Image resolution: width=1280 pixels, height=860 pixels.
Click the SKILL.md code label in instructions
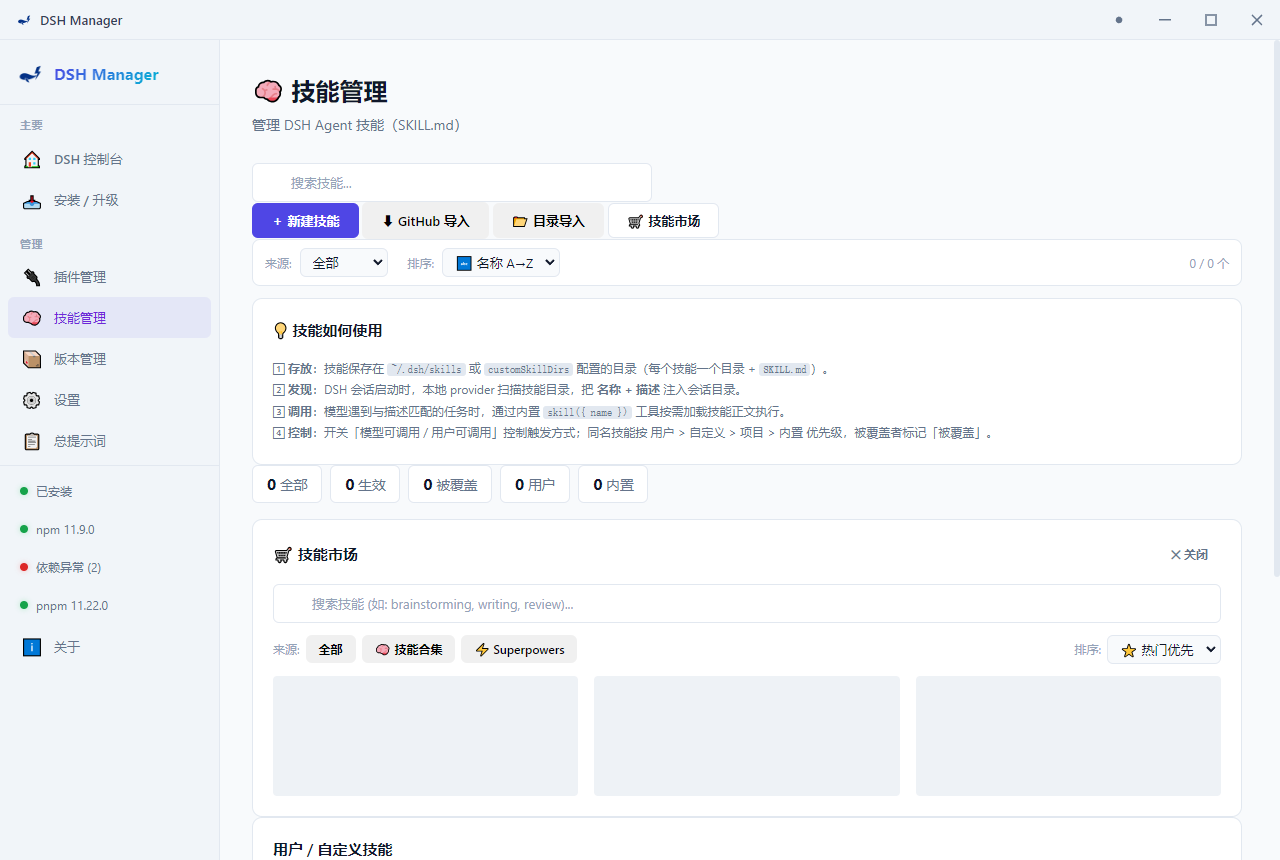coord(785,369)
